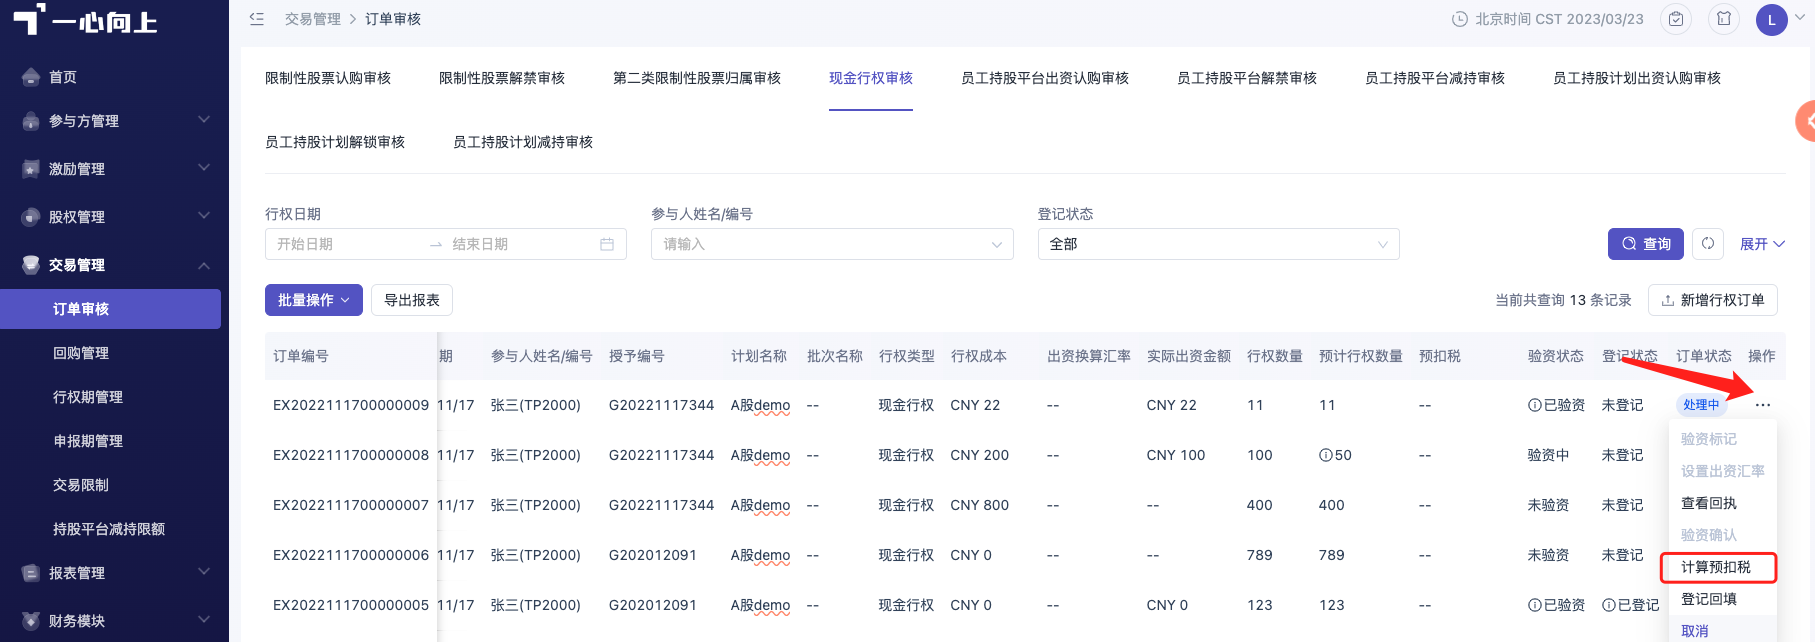
Task: Click the clock icon beside 北京时间
Action: tap(1460, 19)
